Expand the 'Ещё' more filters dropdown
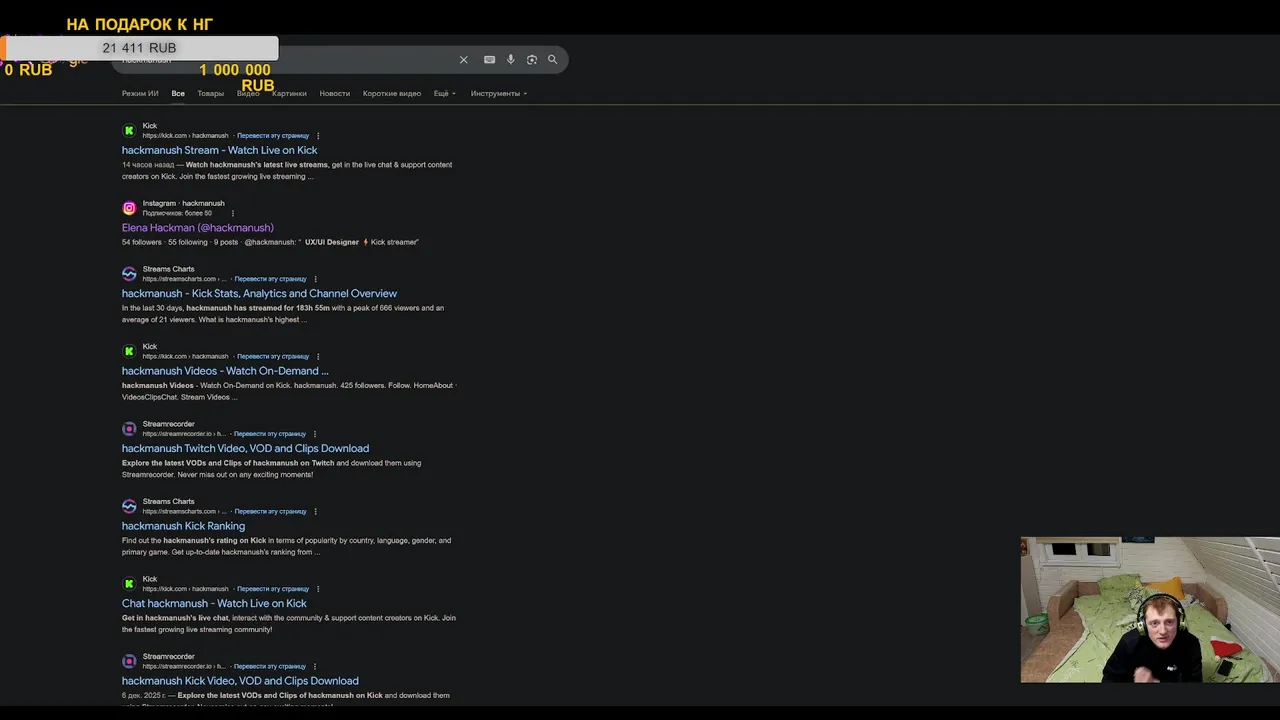The height and width of the screenshot is (720, 1280). click(444, 94)
